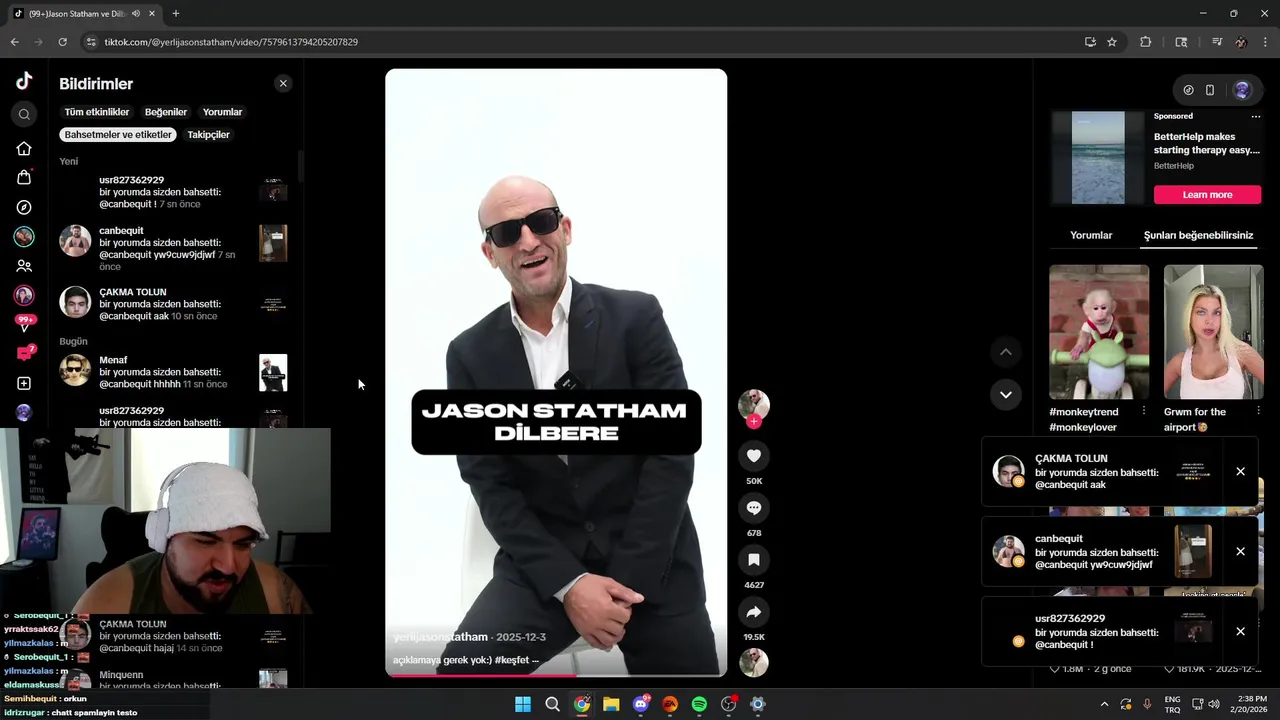Open options for #monkeytrend video
The image size is (1280, 720).
(x=1144, y=411)
